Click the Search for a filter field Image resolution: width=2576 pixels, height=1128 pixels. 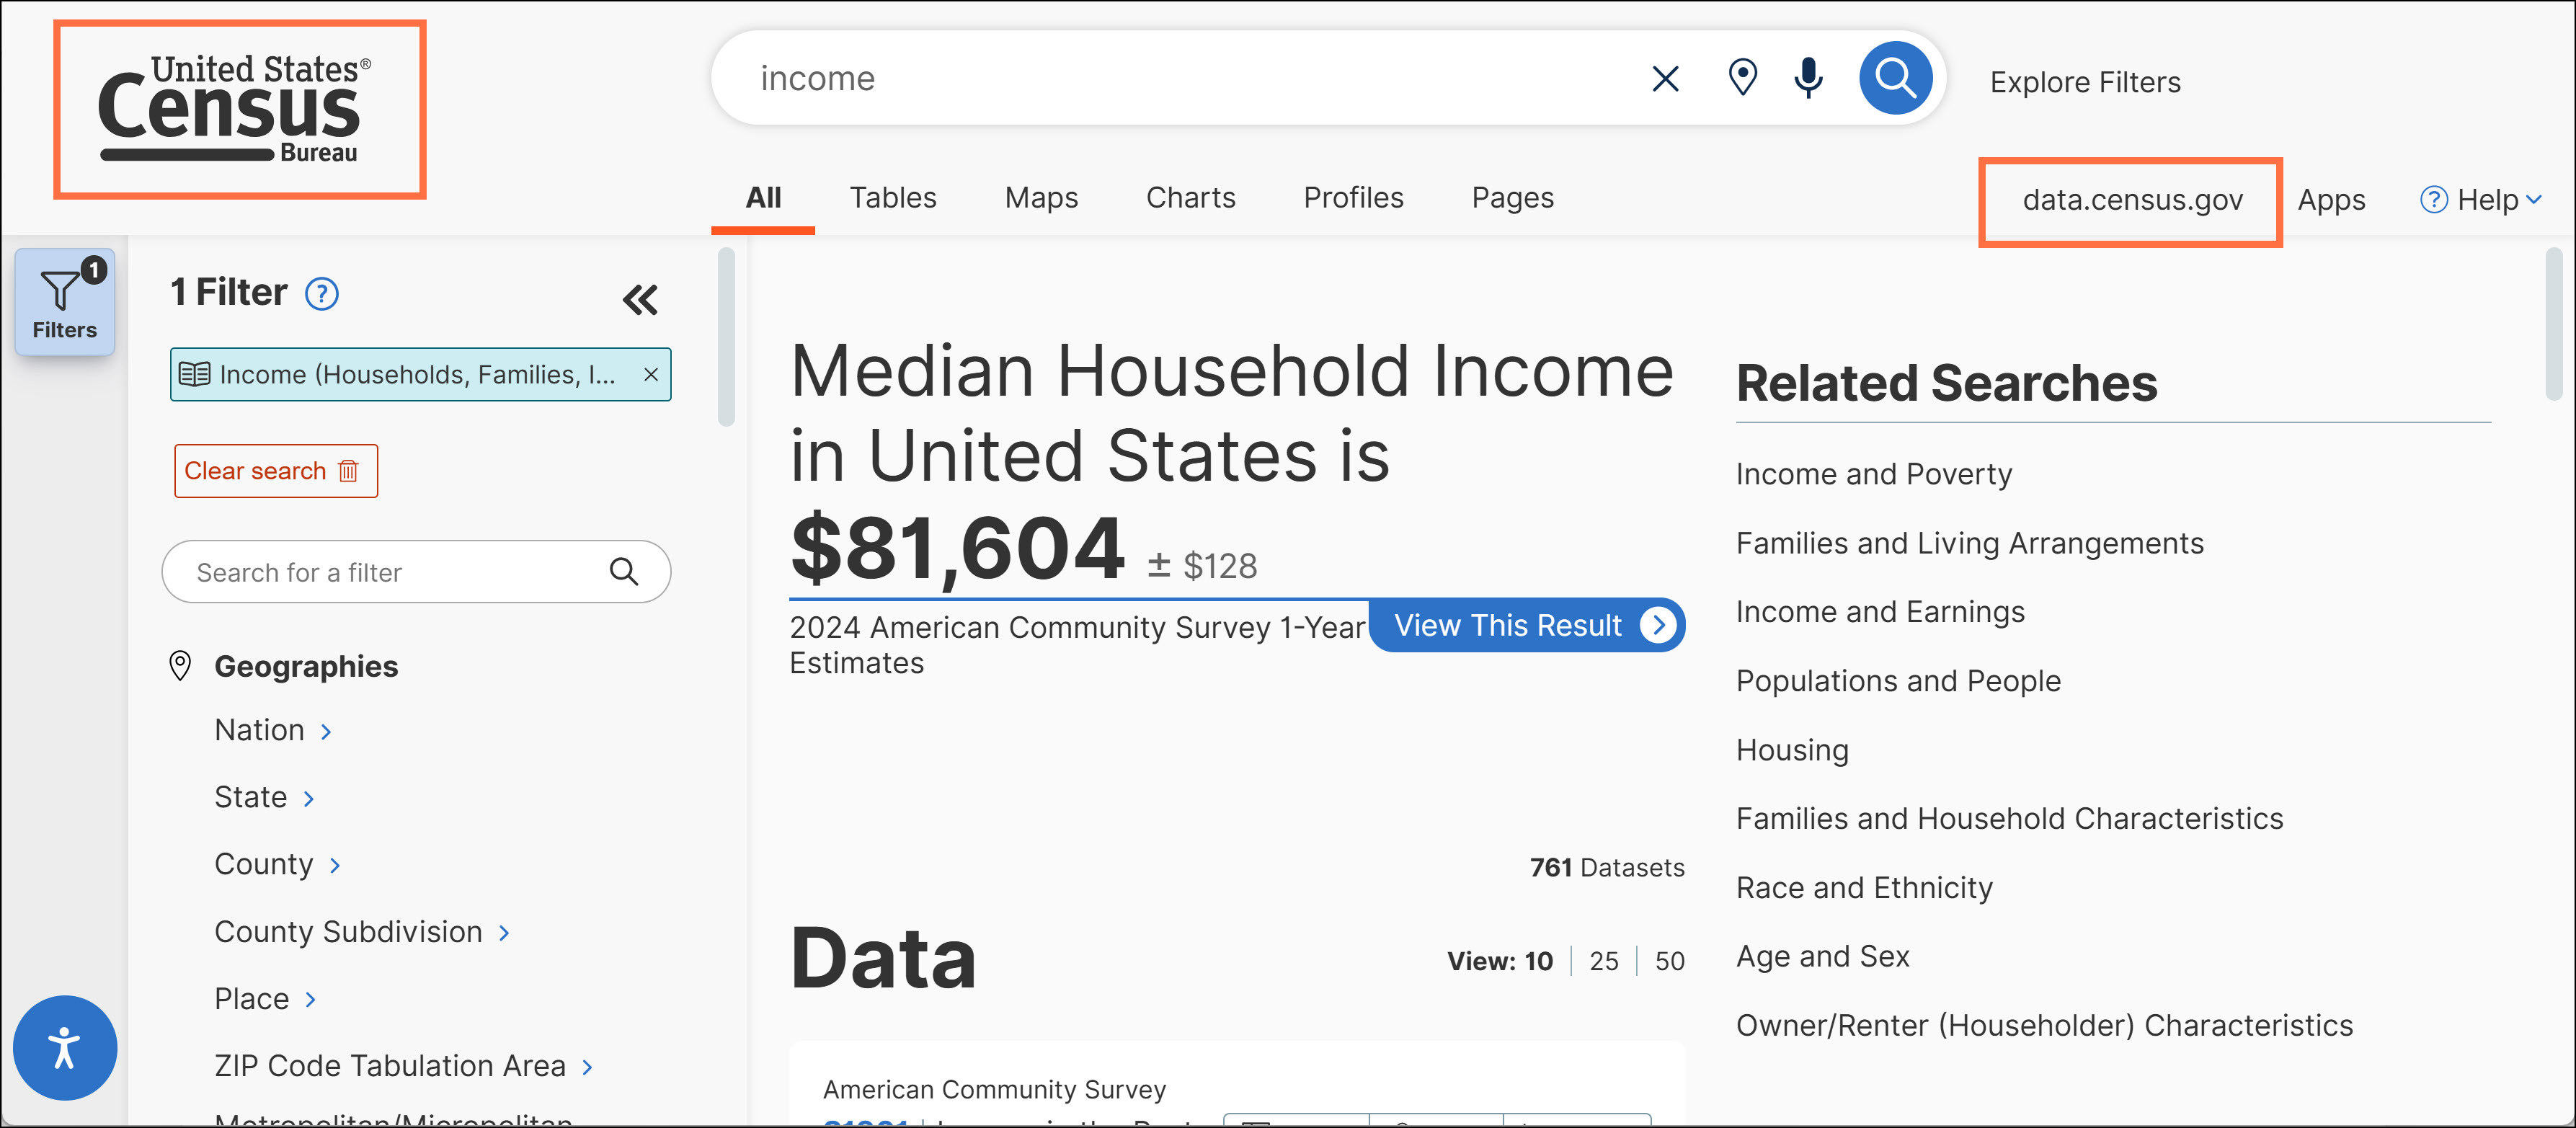[398, 572]
